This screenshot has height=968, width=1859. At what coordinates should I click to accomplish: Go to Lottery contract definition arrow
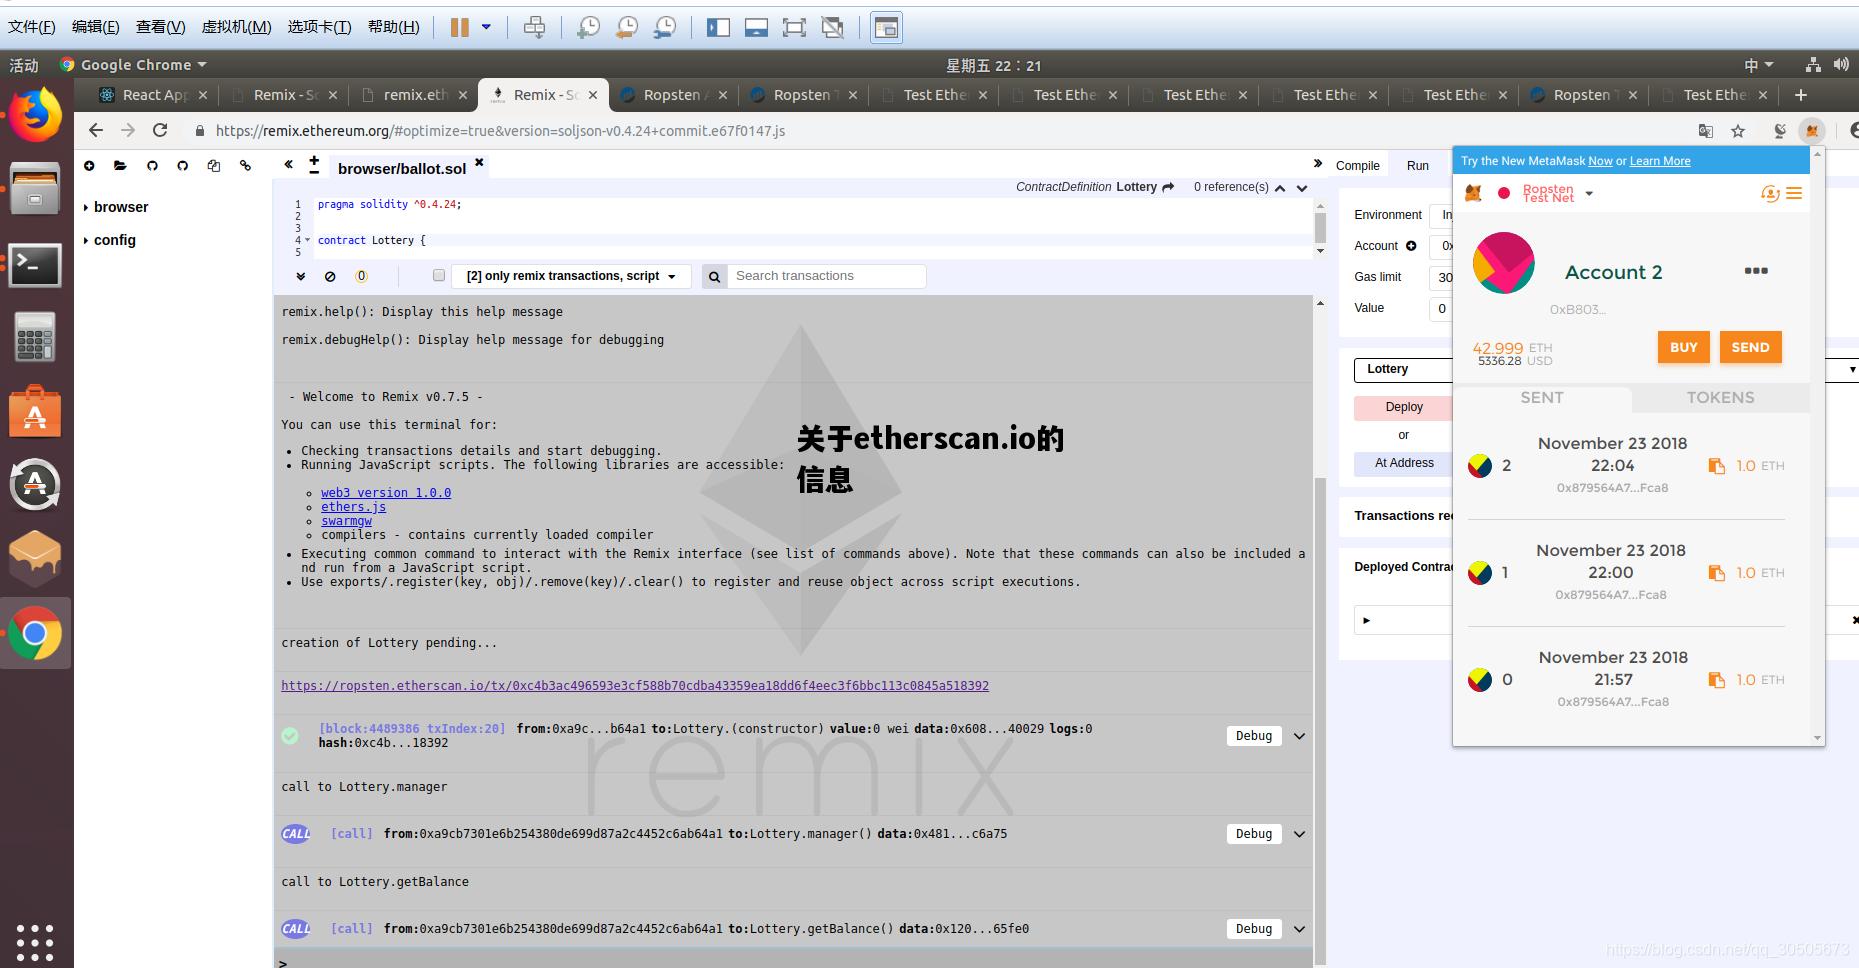point(1168,187)
